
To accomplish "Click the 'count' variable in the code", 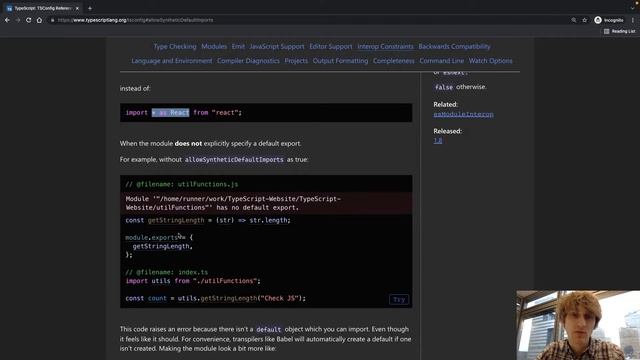I will click(x=157, y=298).
